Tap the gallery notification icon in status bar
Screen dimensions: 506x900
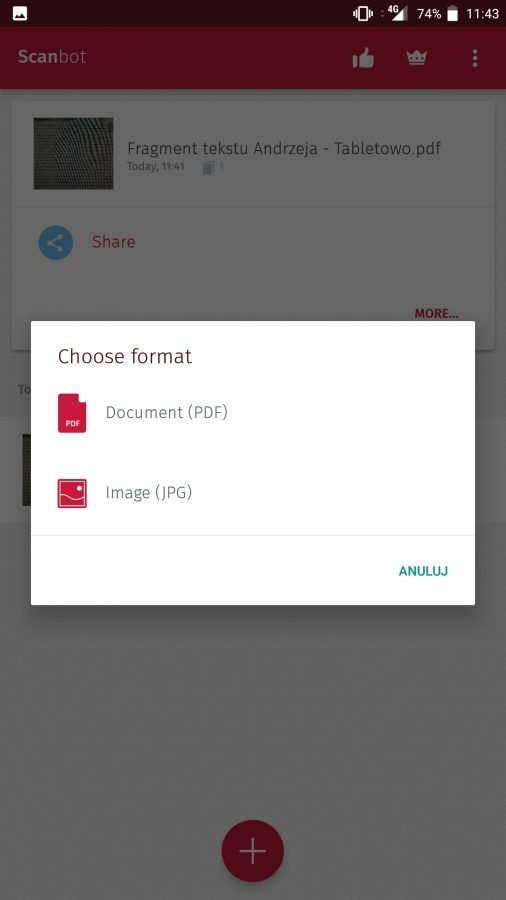[x=20, y=13]
